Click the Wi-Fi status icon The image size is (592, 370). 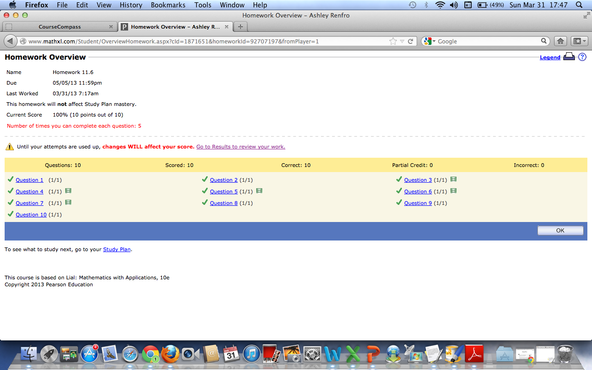pos(440,5)
